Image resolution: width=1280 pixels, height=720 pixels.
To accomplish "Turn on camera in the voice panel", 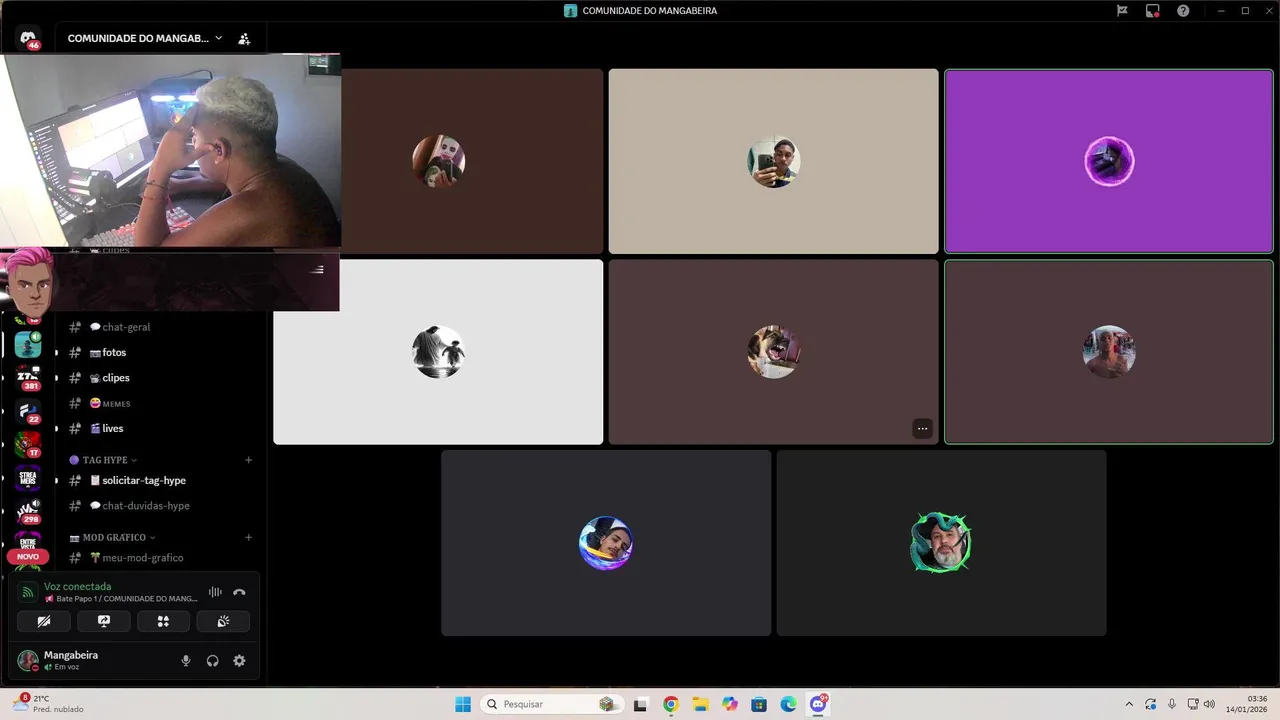I will (44, 621).
